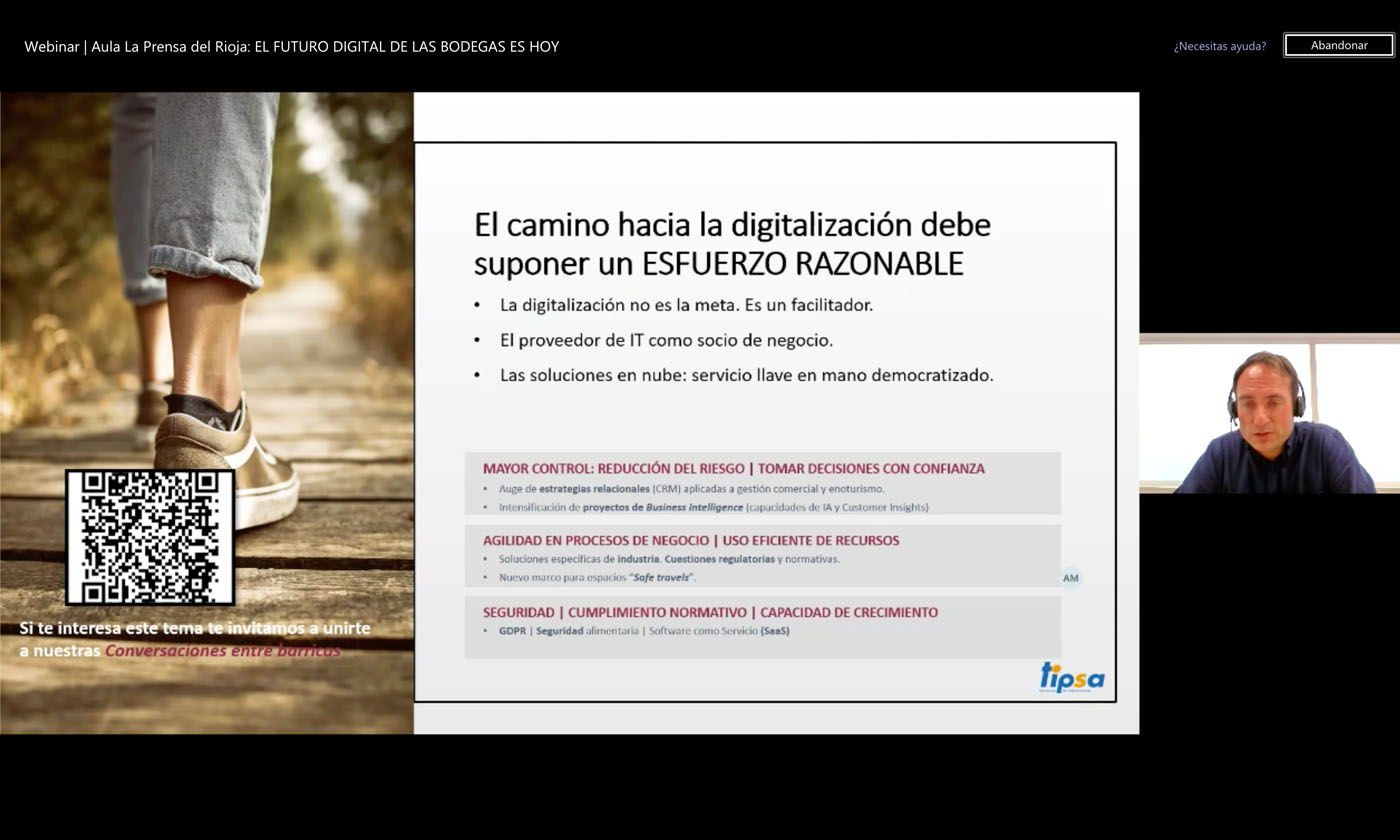
Task: Click the slide heading about ESFUERZO RAZONABLE
Action: point(731,243)
